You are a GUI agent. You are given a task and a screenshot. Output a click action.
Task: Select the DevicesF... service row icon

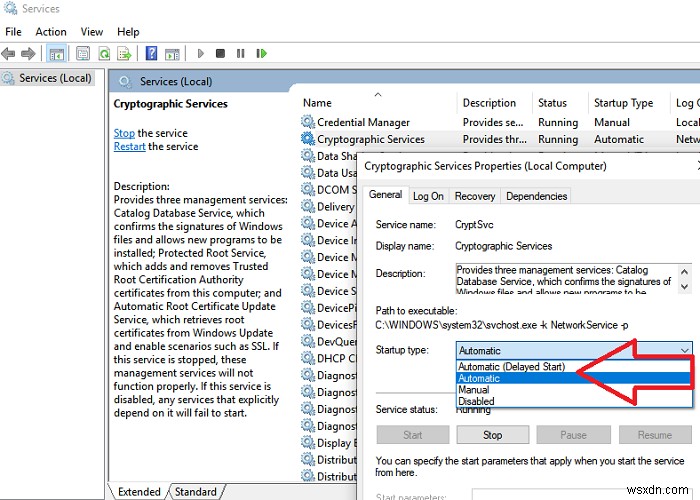[308, 324]
